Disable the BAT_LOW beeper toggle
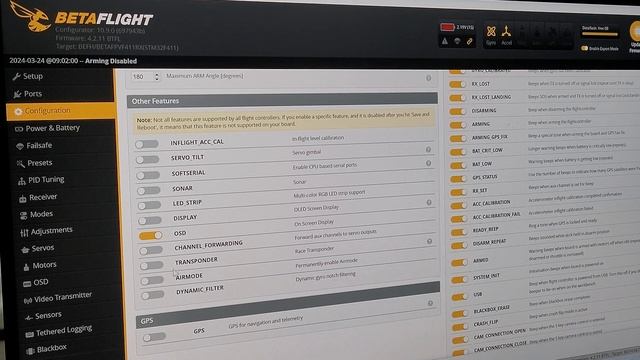 458,165
